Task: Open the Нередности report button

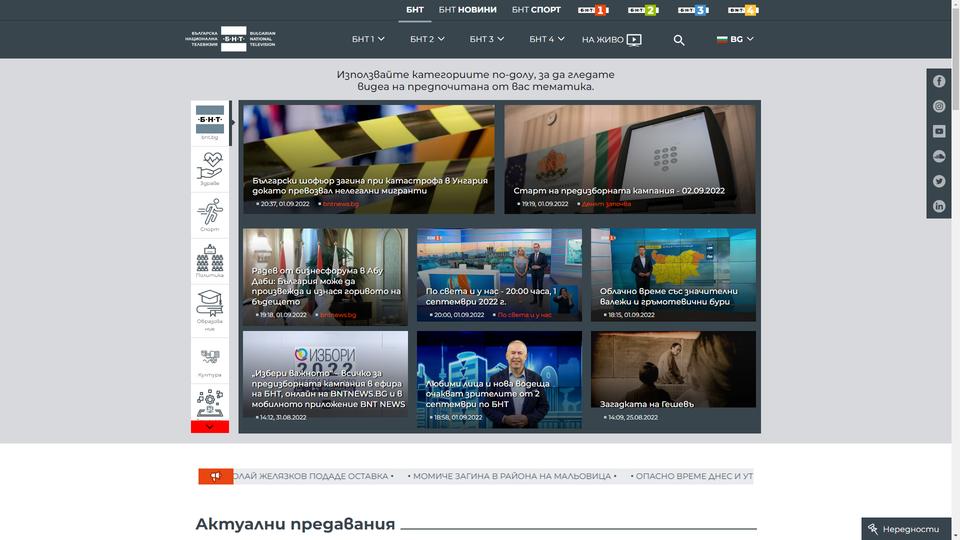Action: (x=906, y=529)
